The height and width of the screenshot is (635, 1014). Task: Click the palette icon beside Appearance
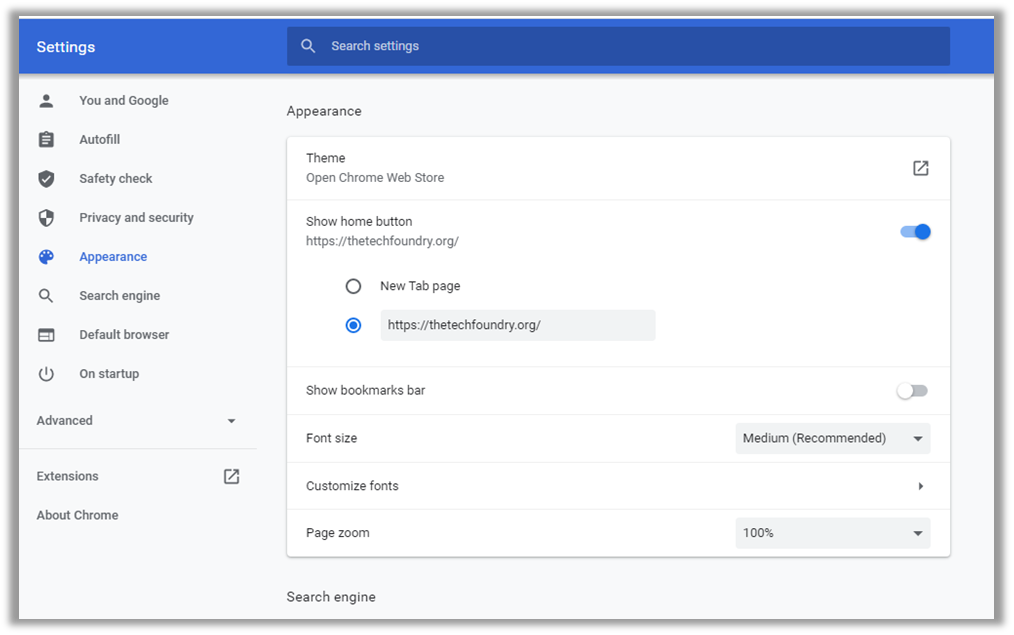(46, 257)
